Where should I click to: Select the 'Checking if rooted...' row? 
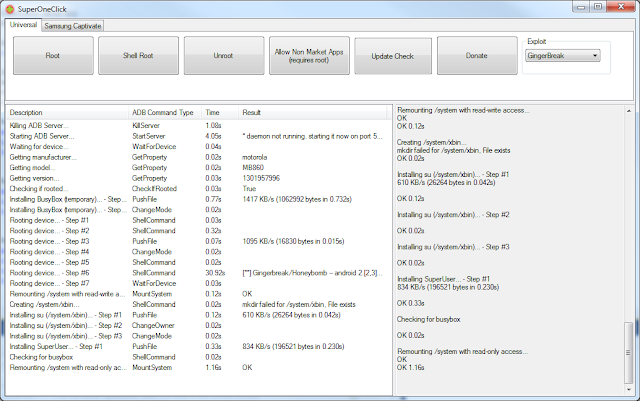click(197, 189)
